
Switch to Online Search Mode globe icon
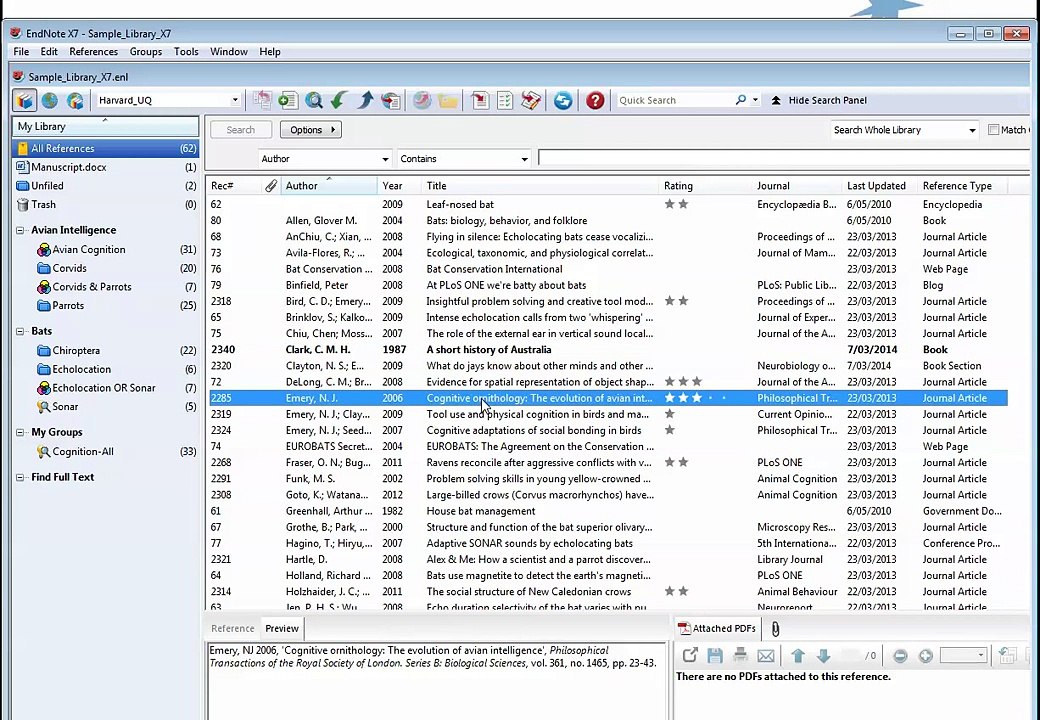50,100
